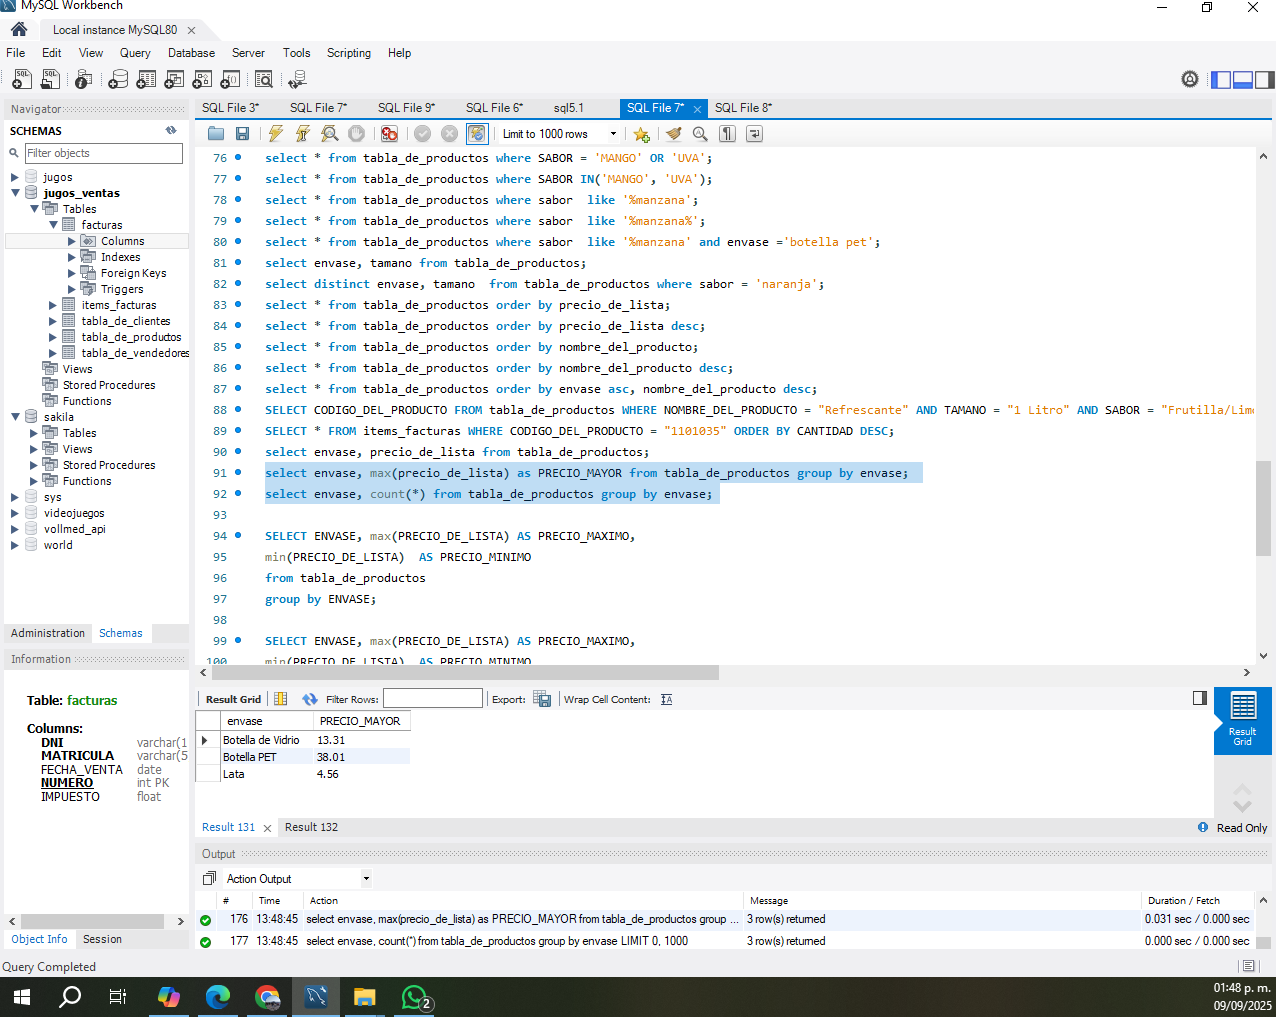Open the Session tab
This screenshot has width=1276, height=1017.
pos(102,939)
